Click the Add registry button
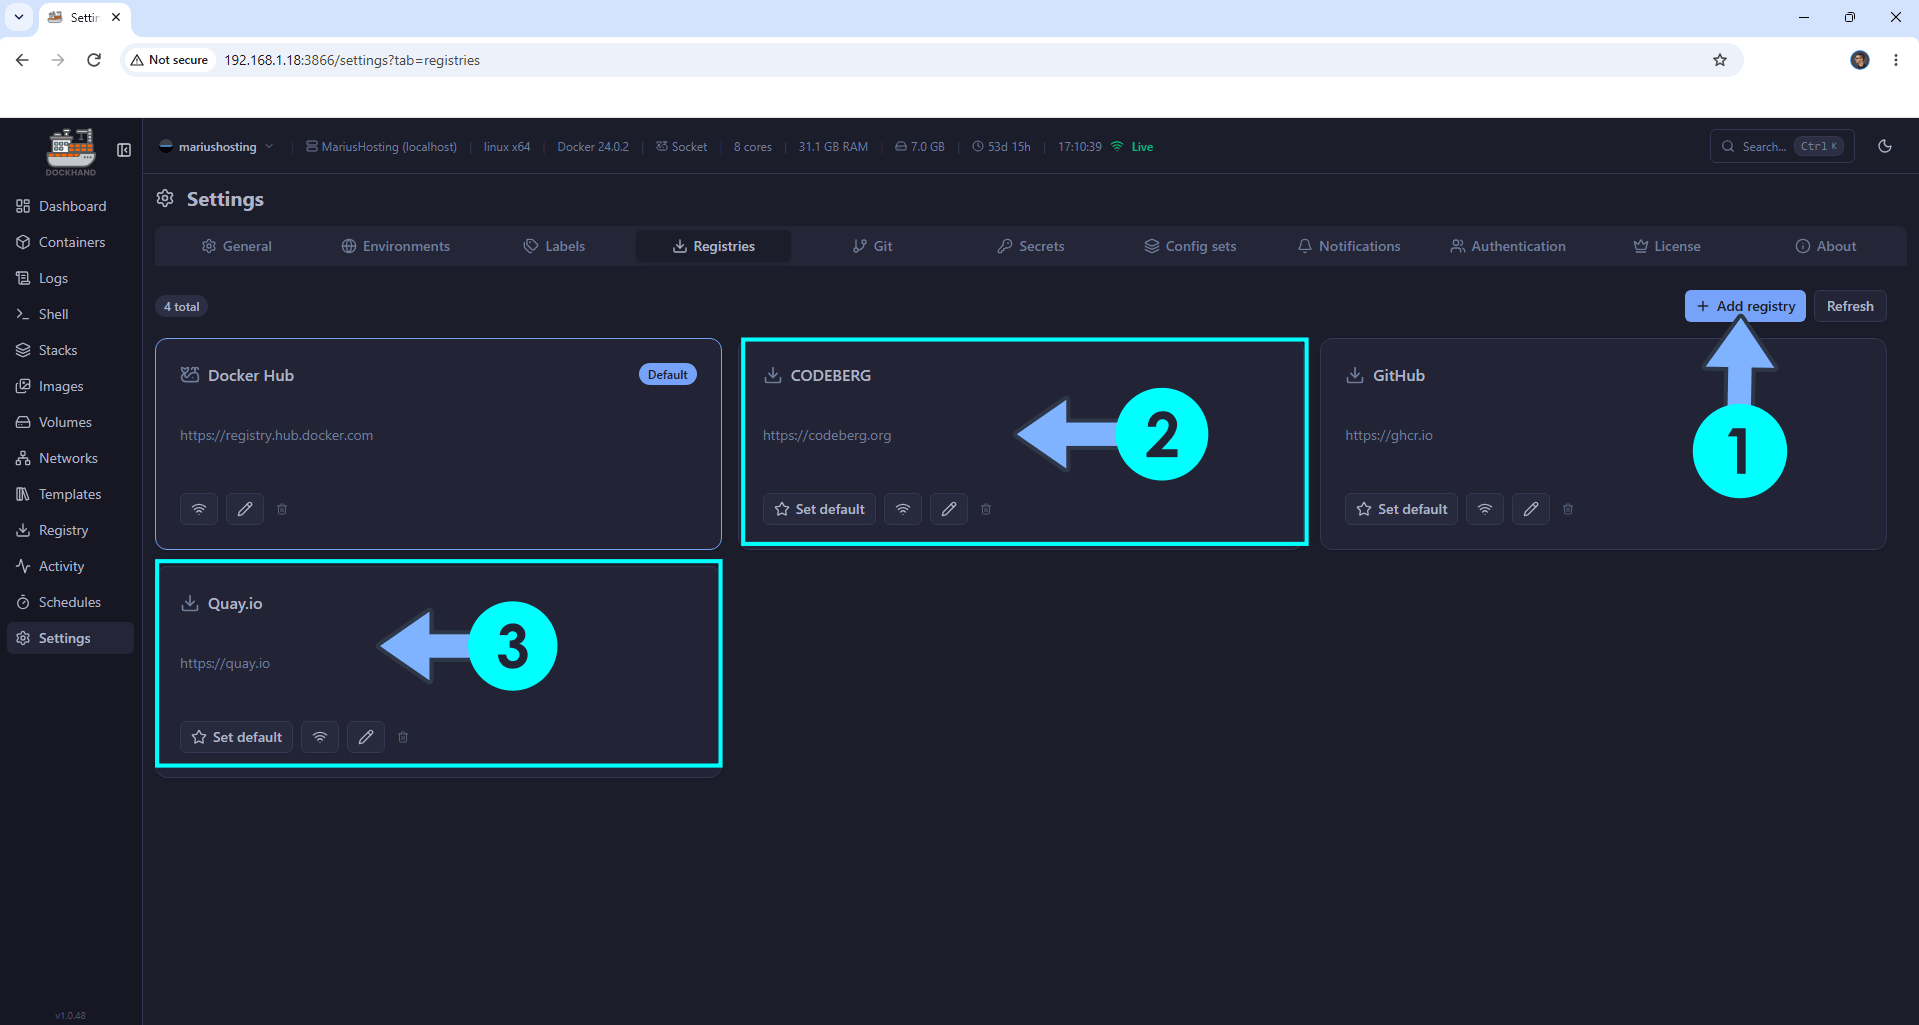This screenshot has width=1919, height=1025. (1745, 306)
